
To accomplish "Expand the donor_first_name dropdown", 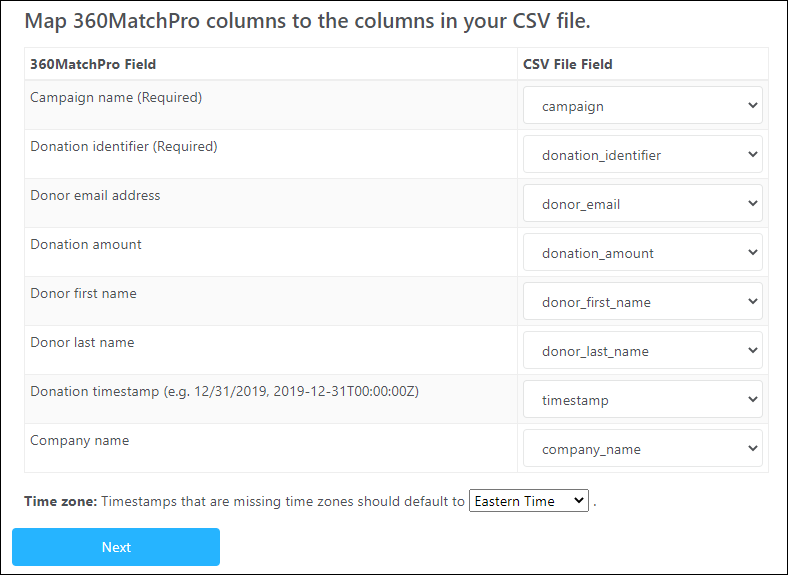I will (642, 301).
